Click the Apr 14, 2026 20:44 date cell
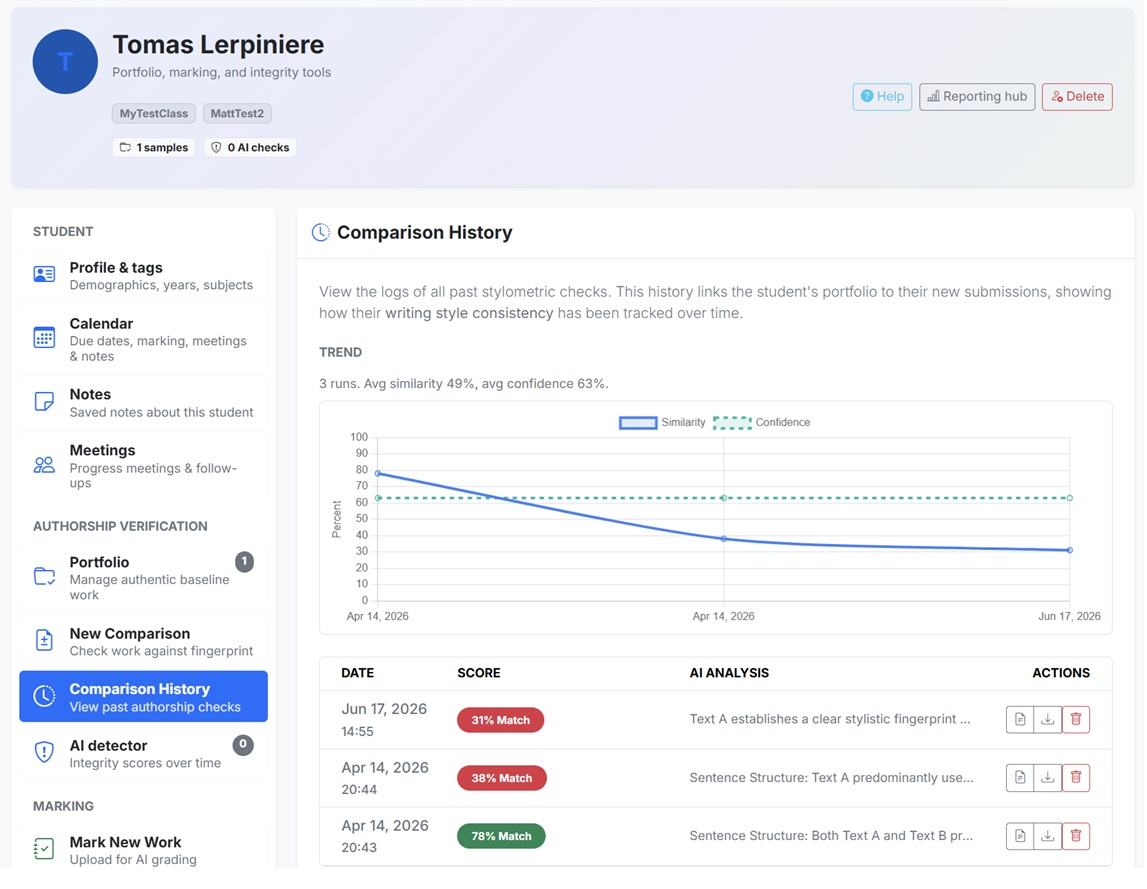The height and width of the screenshot is (889, 1147). (x=385, y=778)
